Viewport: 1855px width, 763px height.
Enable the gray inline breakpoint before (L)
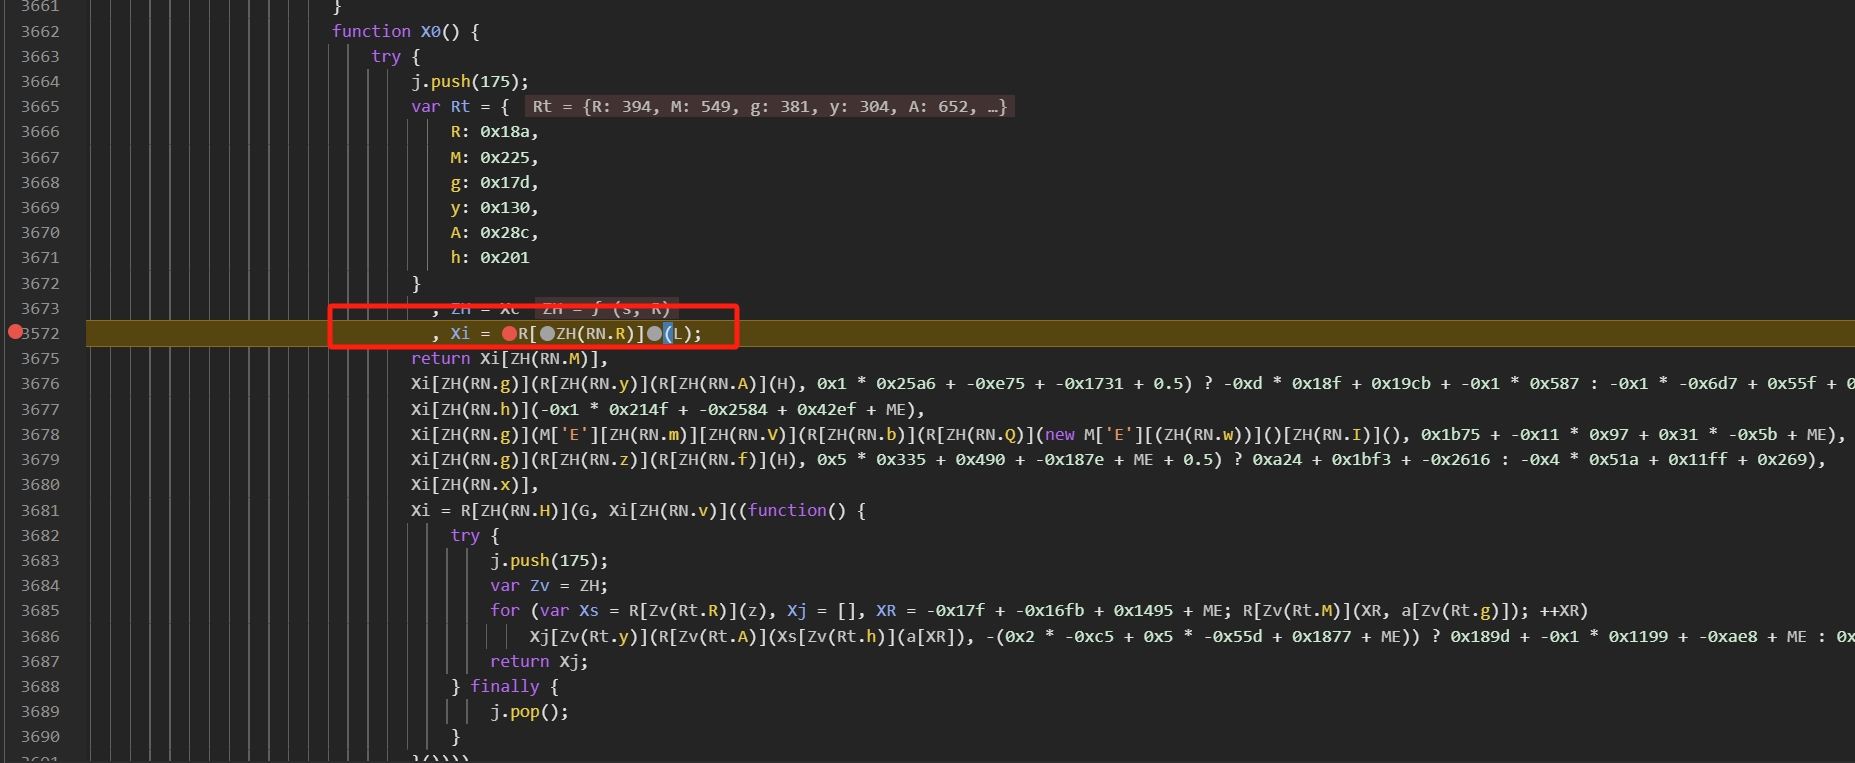pyautogui.click(x=654, y=334)
